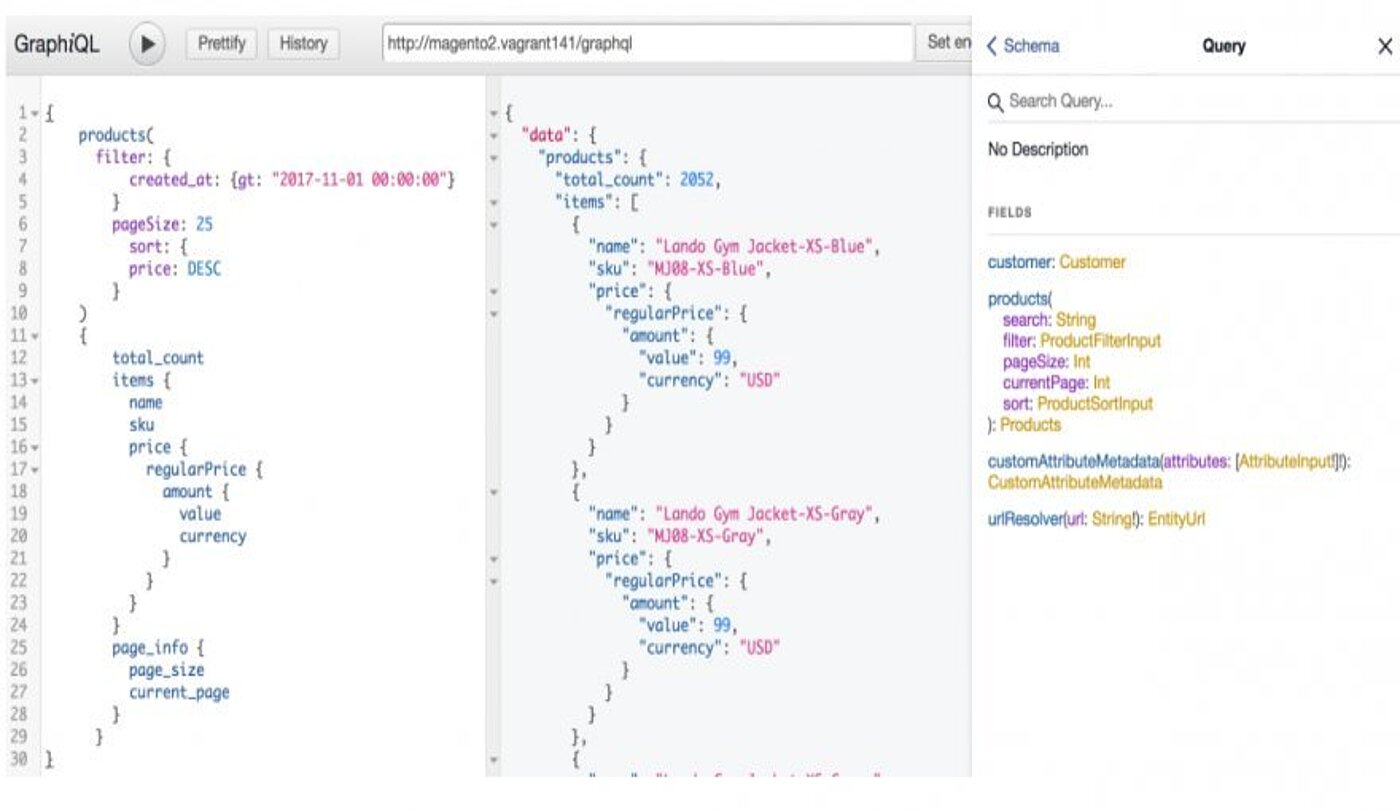The image size is (1400, 810).
Task: Fold the price block at line 16
Action: (x=35, y=448)
